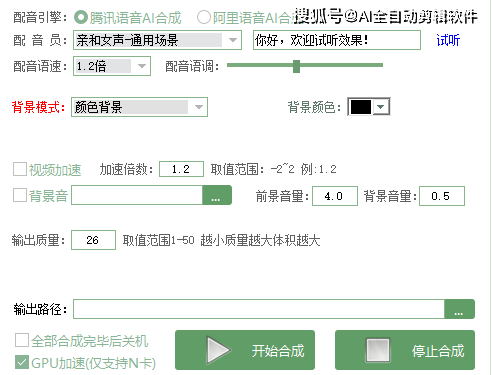Screen dimensions: 492x375
Task: Click the background volume field (0.5)
Action: (x=442, y=196)
